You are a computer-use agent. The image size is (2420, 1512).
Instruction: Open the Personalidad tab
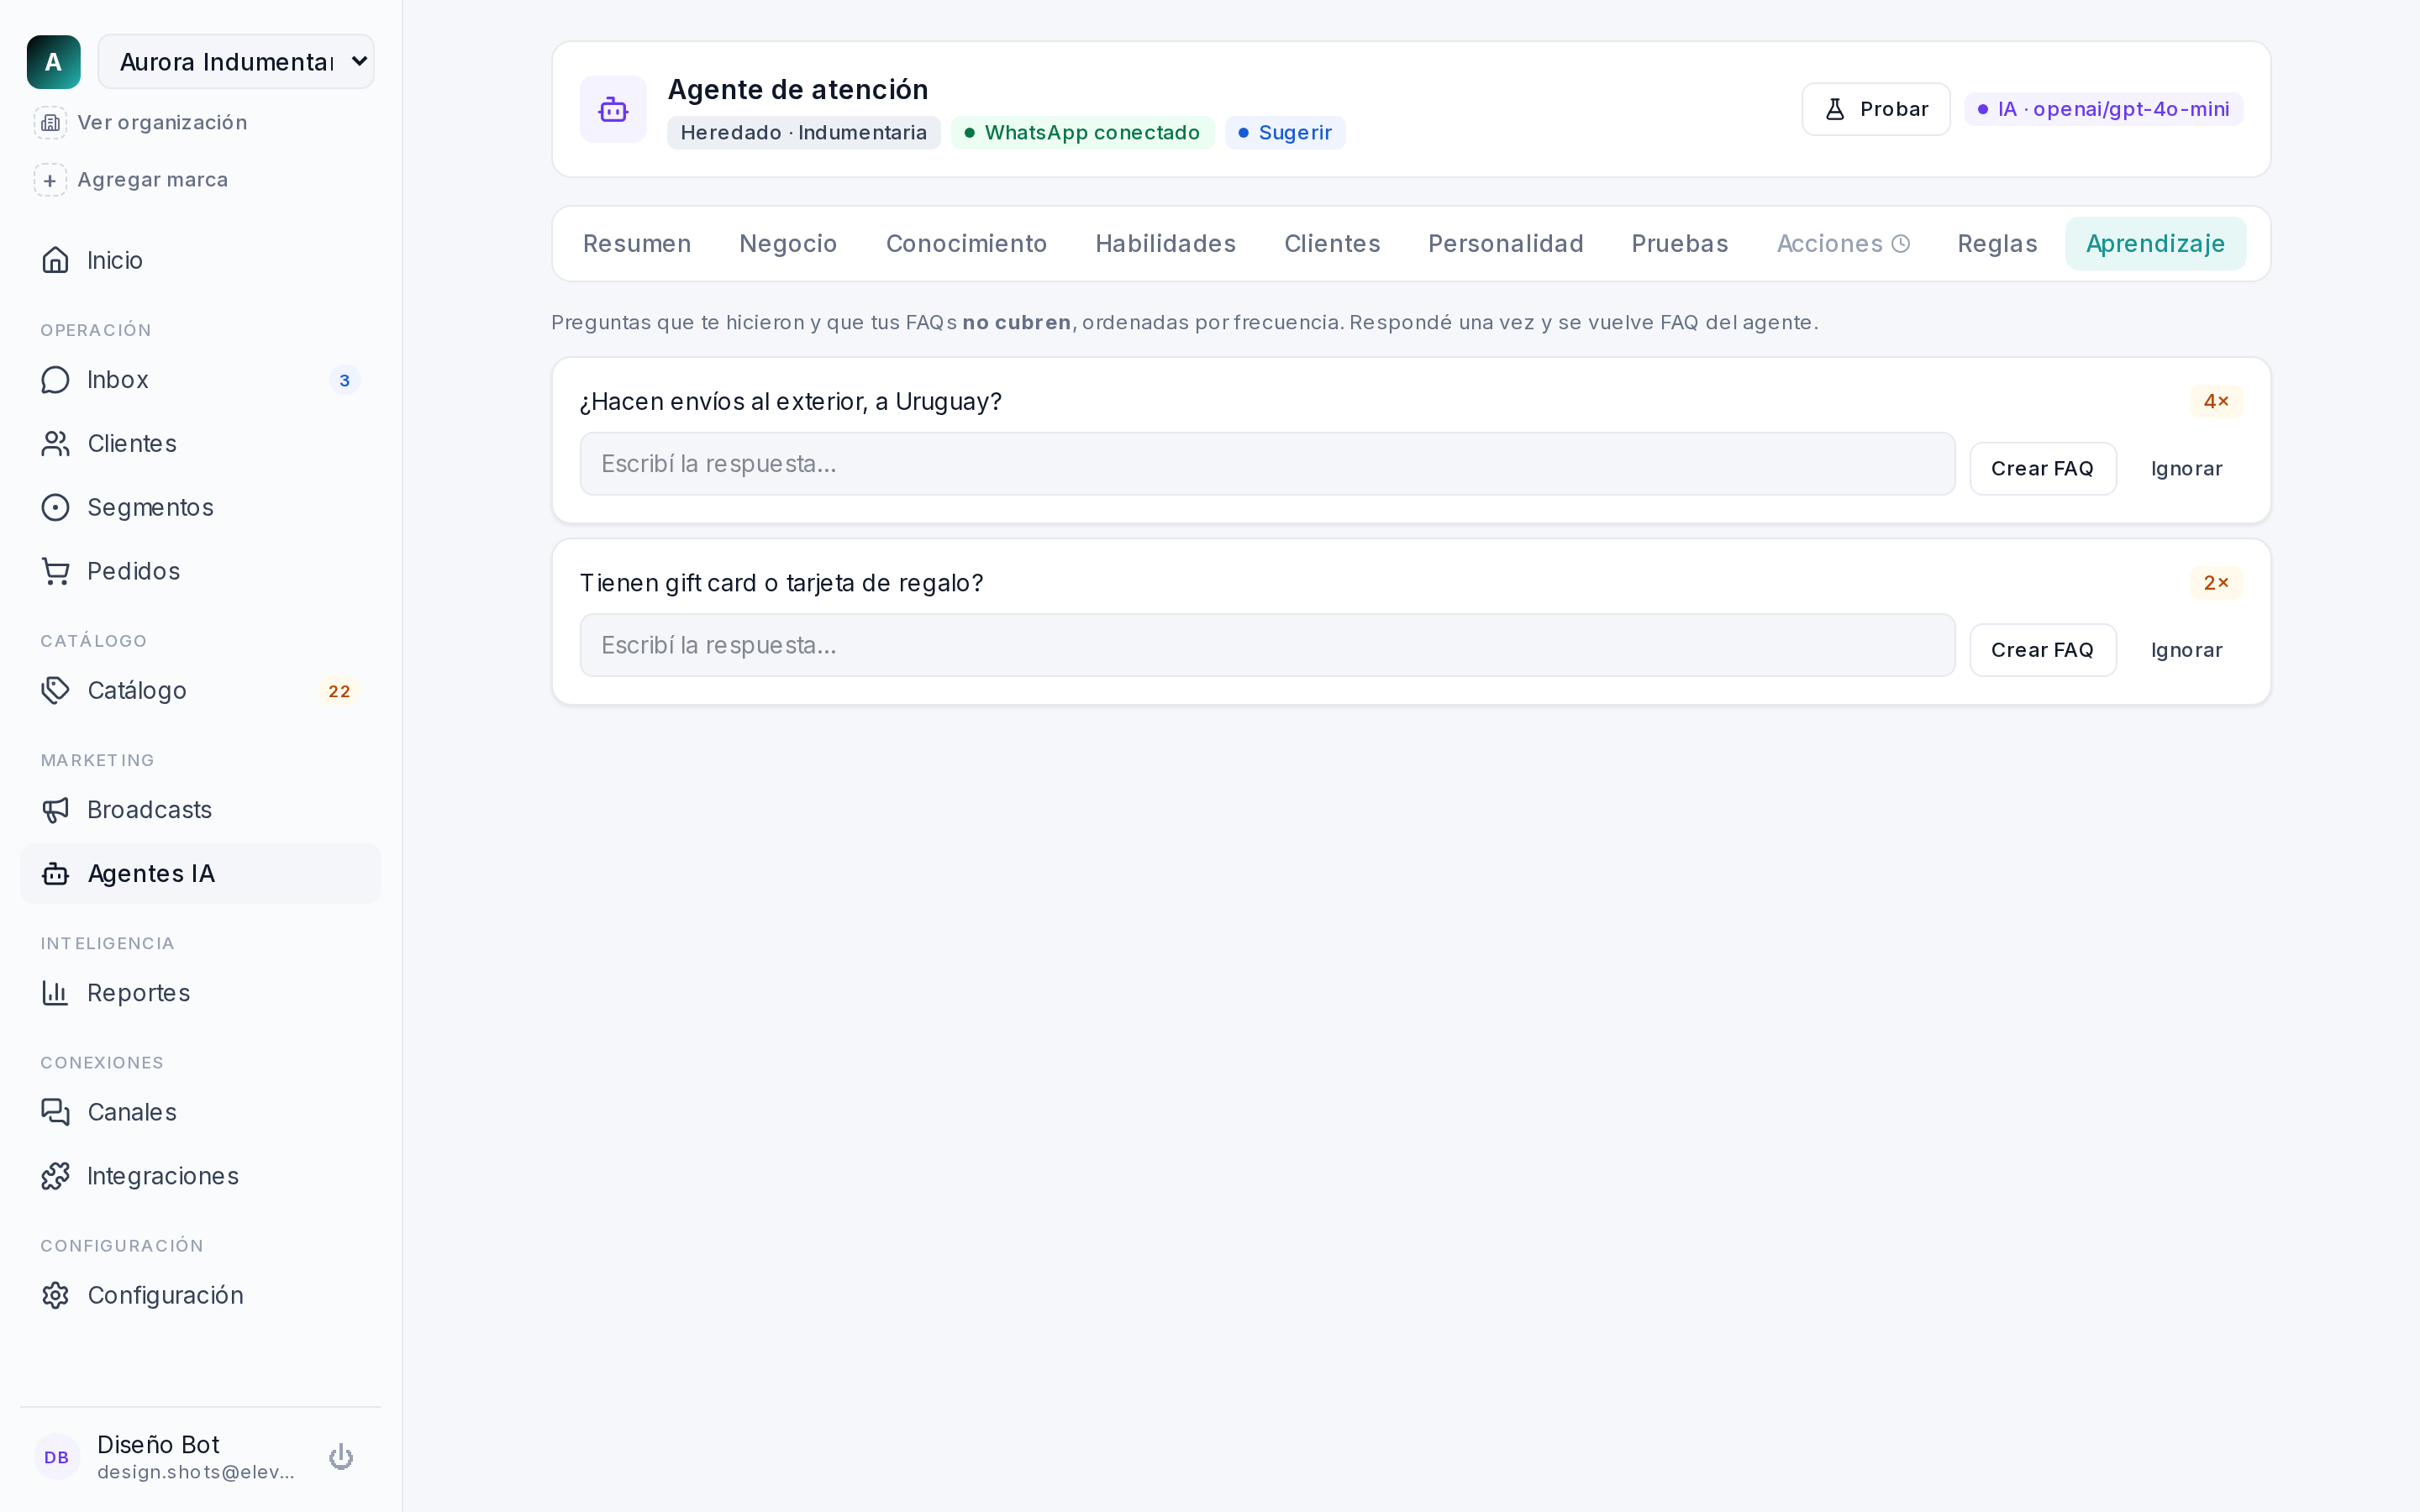coord(1505,244)
